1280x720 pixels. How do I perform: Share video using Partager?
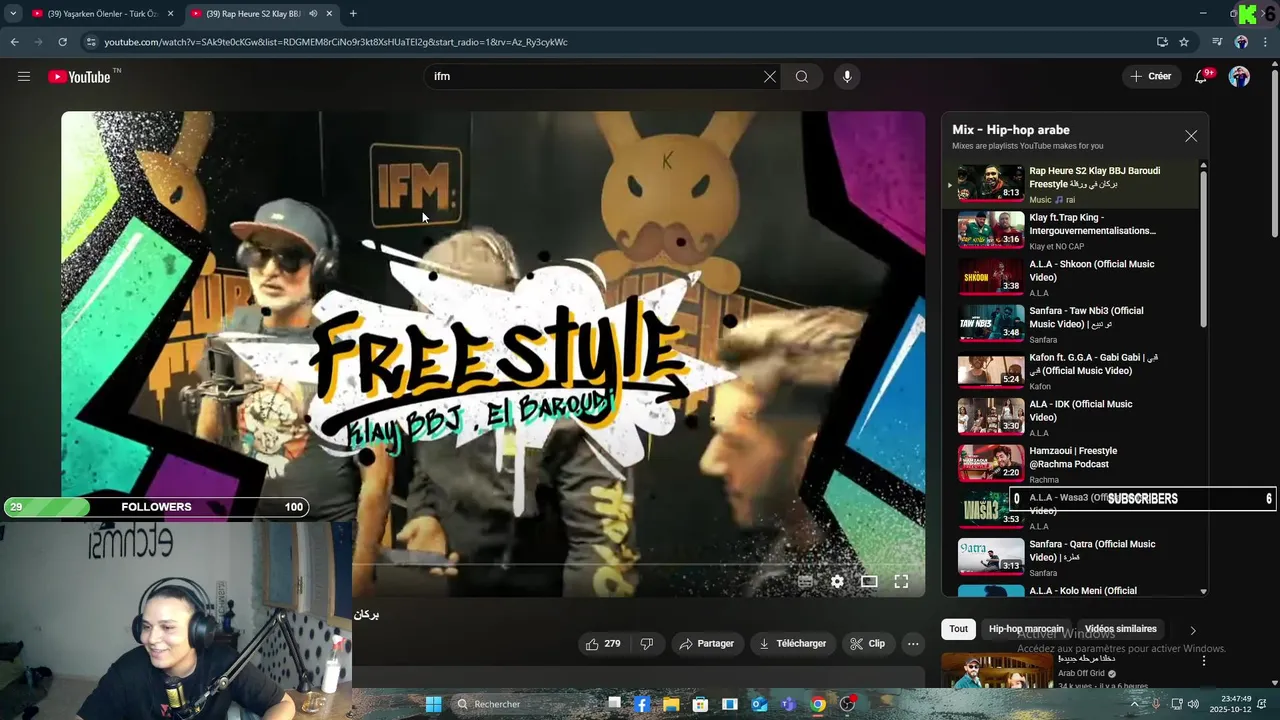point(707,644)
